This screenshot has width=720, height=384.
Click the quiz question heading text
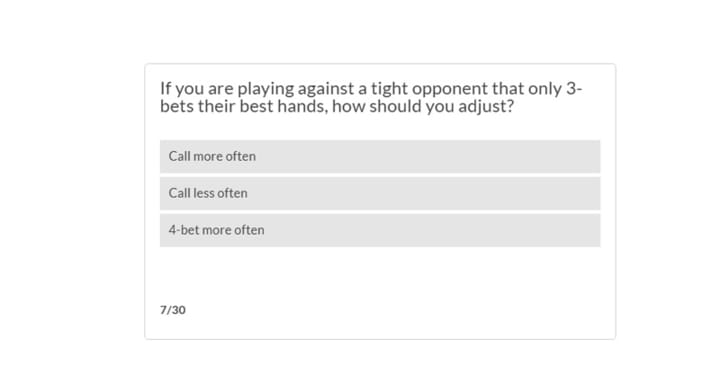[x=371, y=97]
